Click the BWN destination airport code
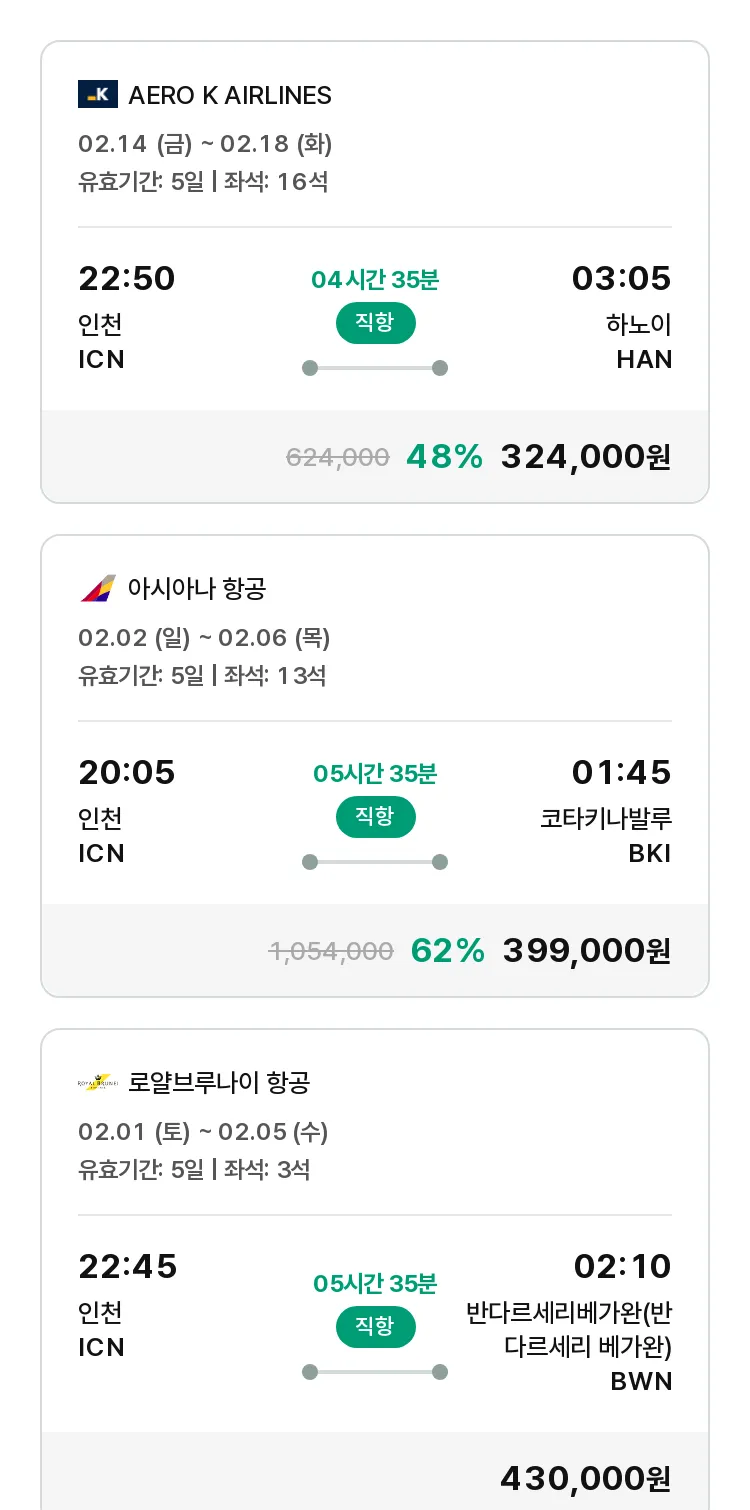750x1510 pixels. (641, 1382)
